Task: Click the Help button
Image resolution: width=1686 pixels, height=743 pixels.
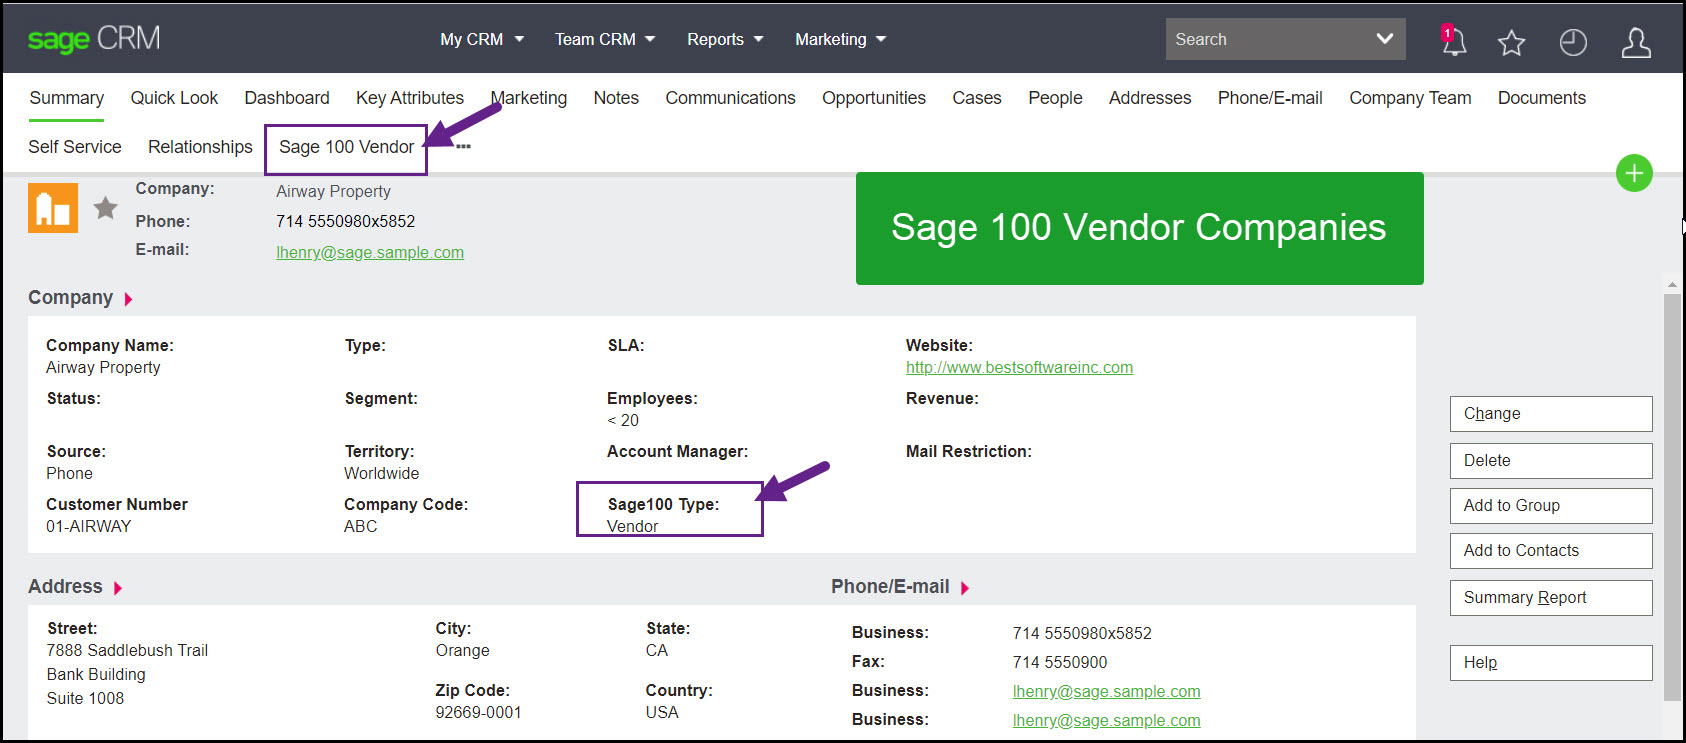Action: pyautogui.click(x=1551, y=663)
